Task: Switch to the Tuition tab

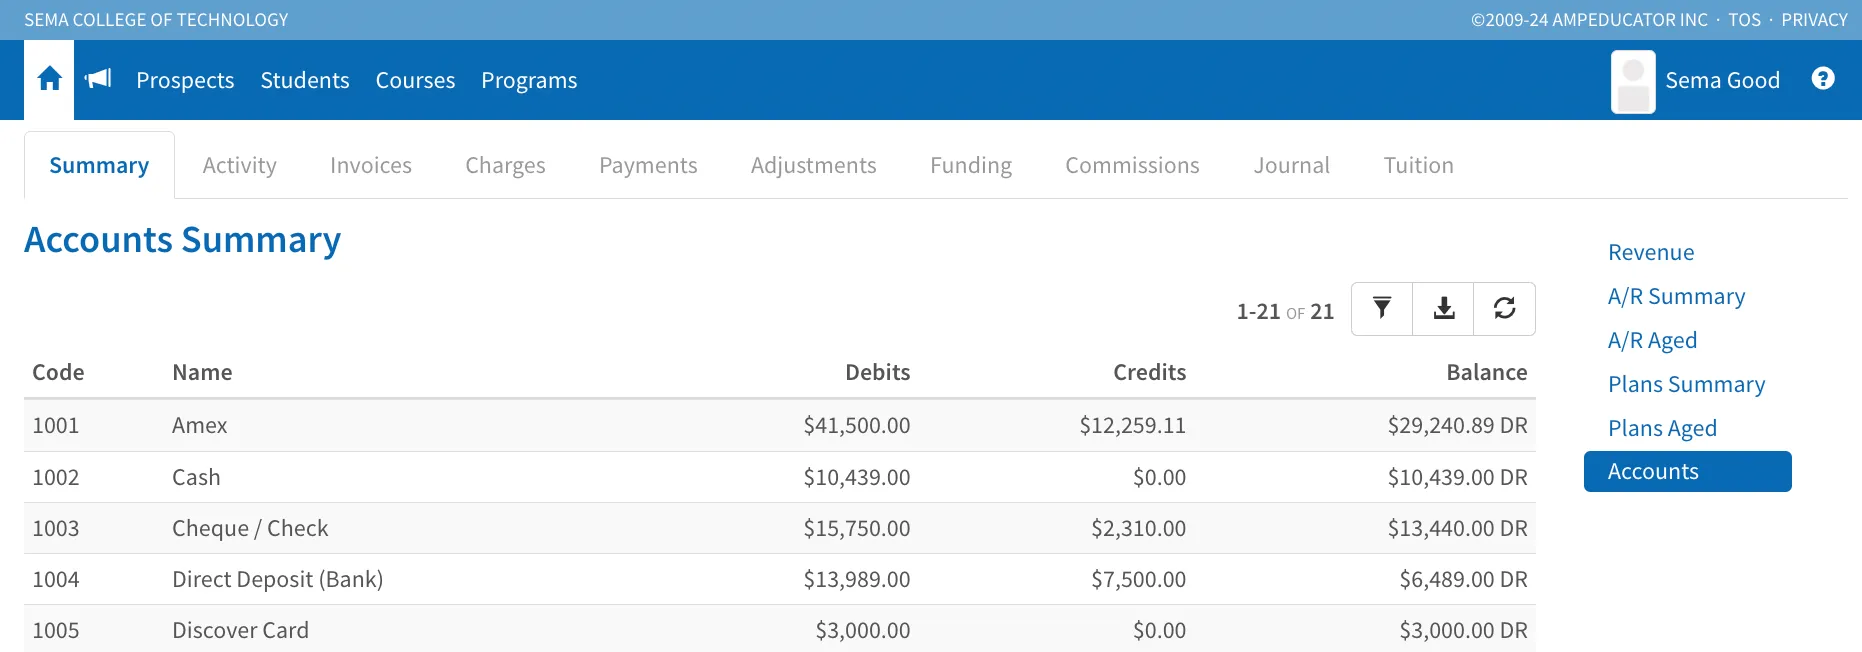Action: pos(1419,165)
